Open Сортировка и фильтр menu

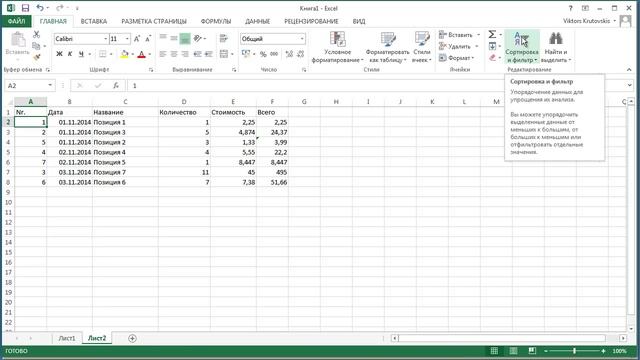click(522, 47)
